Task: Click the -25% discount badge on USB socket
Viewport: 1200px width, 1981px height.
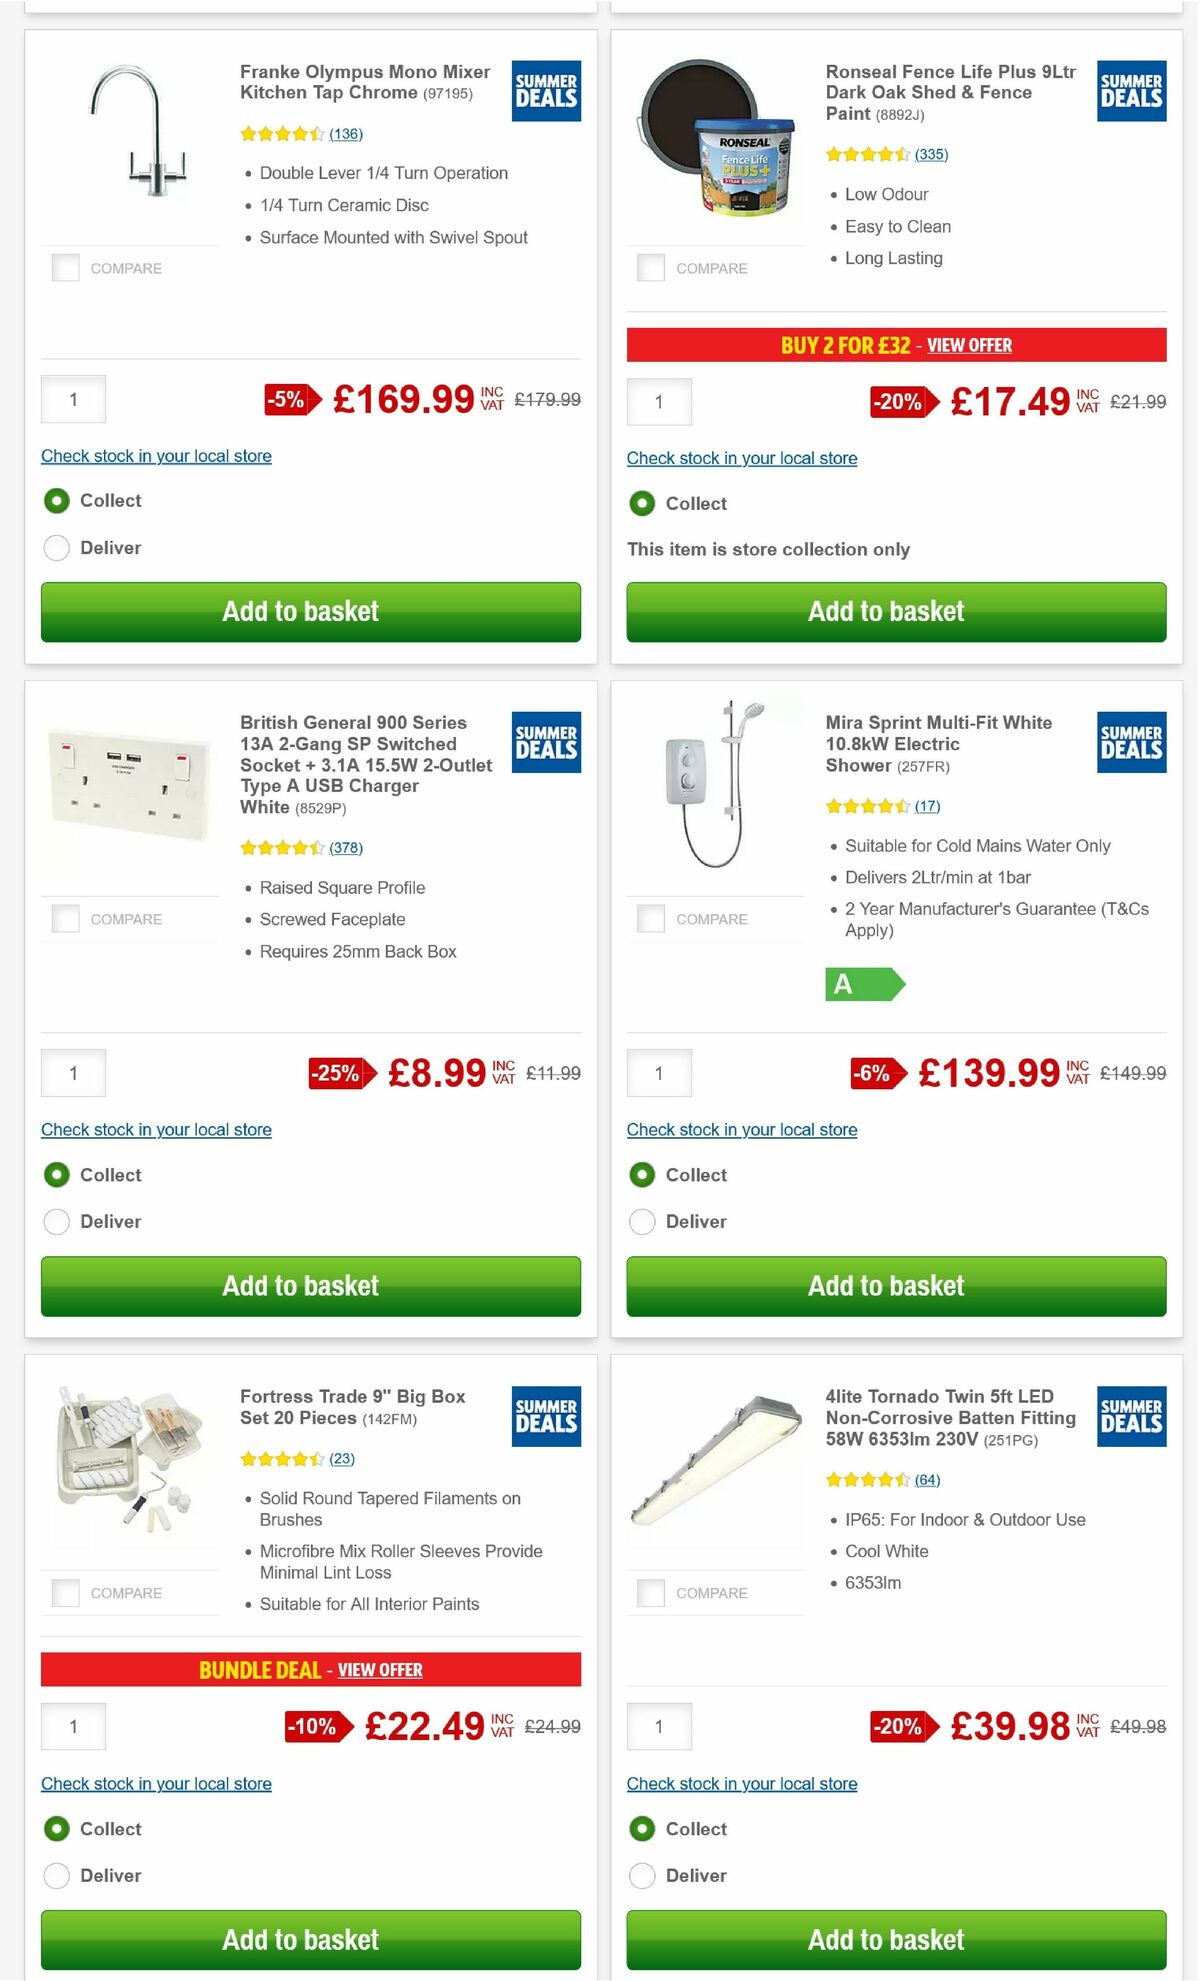Action: tap(336, 1074)
